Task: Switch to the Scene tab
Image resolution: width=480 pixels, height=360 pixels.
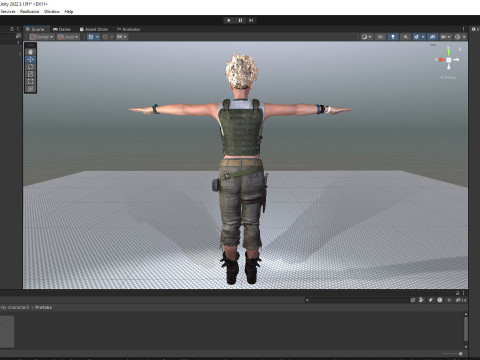Action: (37, 29)
